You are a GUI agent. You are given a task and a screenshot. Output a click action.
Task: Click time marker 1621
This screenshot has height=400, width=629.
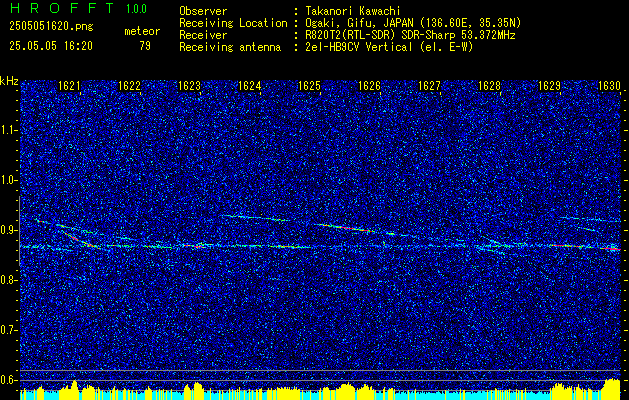click(x=69, y=85)
